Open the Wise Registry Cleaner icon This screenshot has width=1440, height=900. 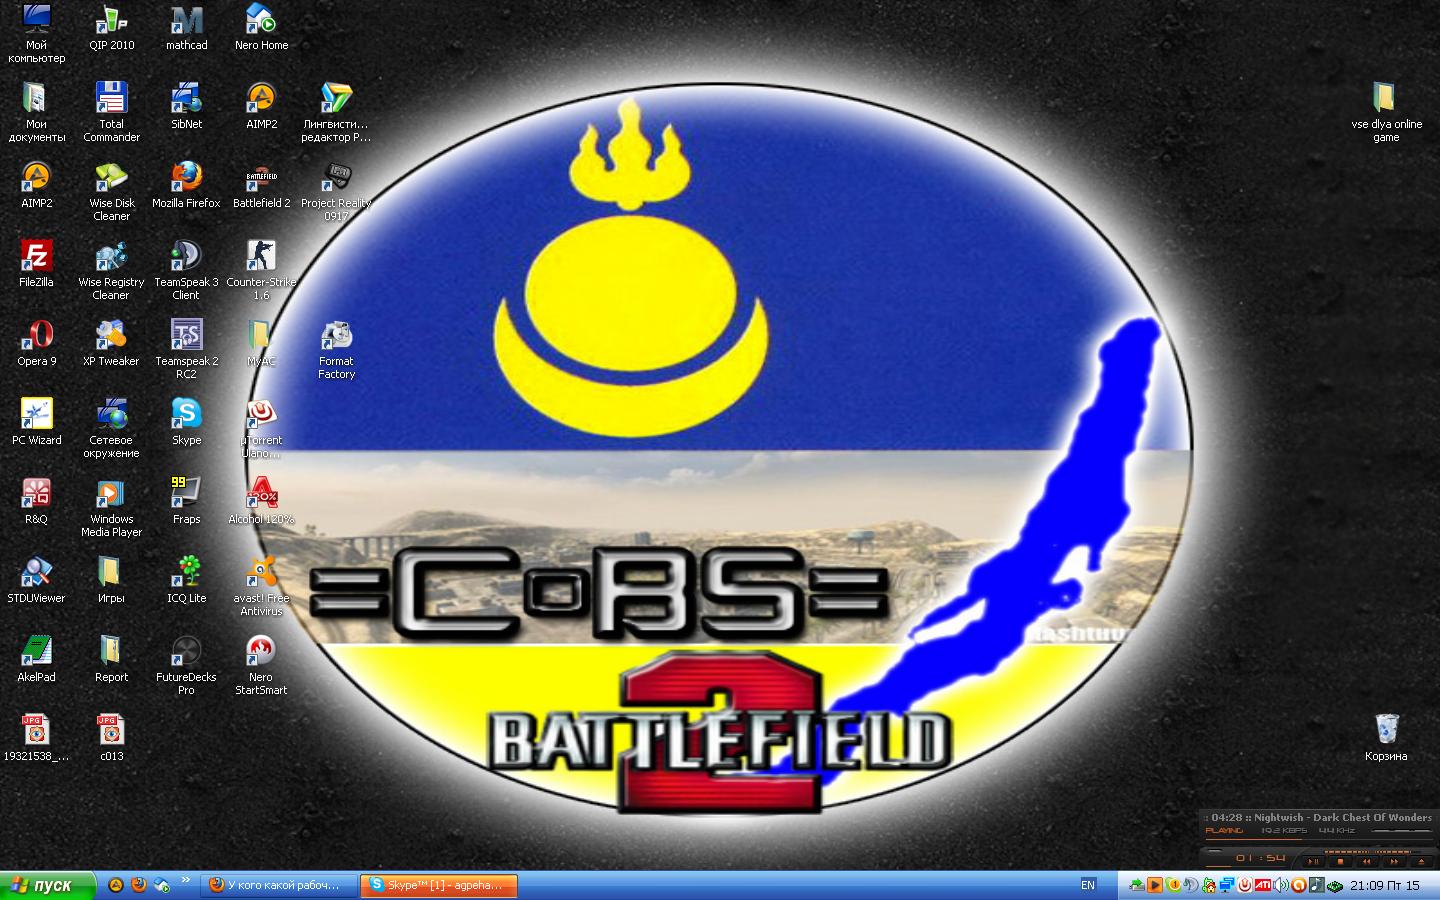[x=111, y=270]
